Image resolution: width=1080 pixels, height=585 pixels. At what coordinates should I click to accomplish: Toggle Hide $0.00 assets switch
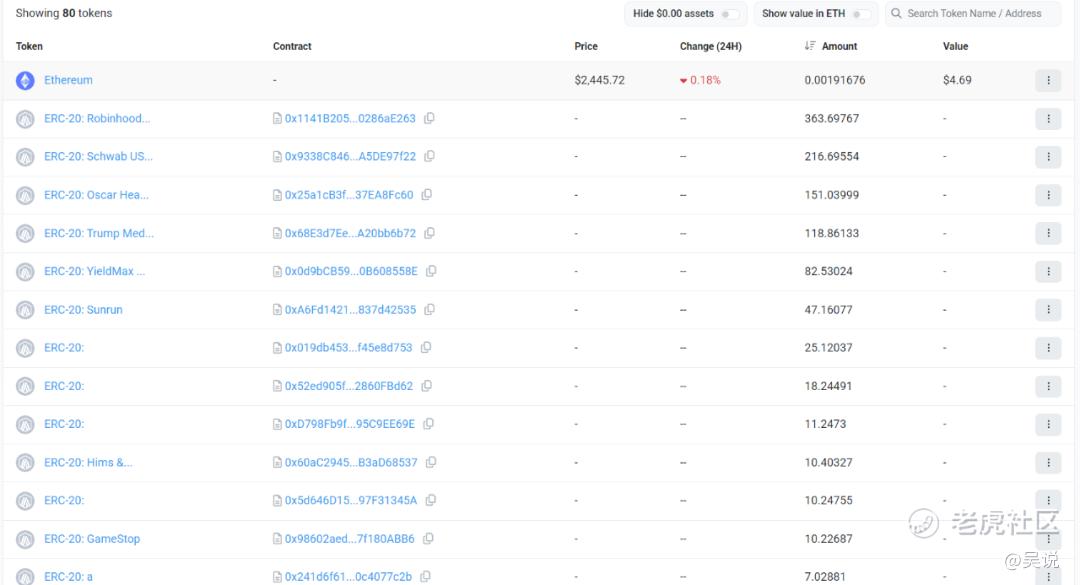(729, 14)
